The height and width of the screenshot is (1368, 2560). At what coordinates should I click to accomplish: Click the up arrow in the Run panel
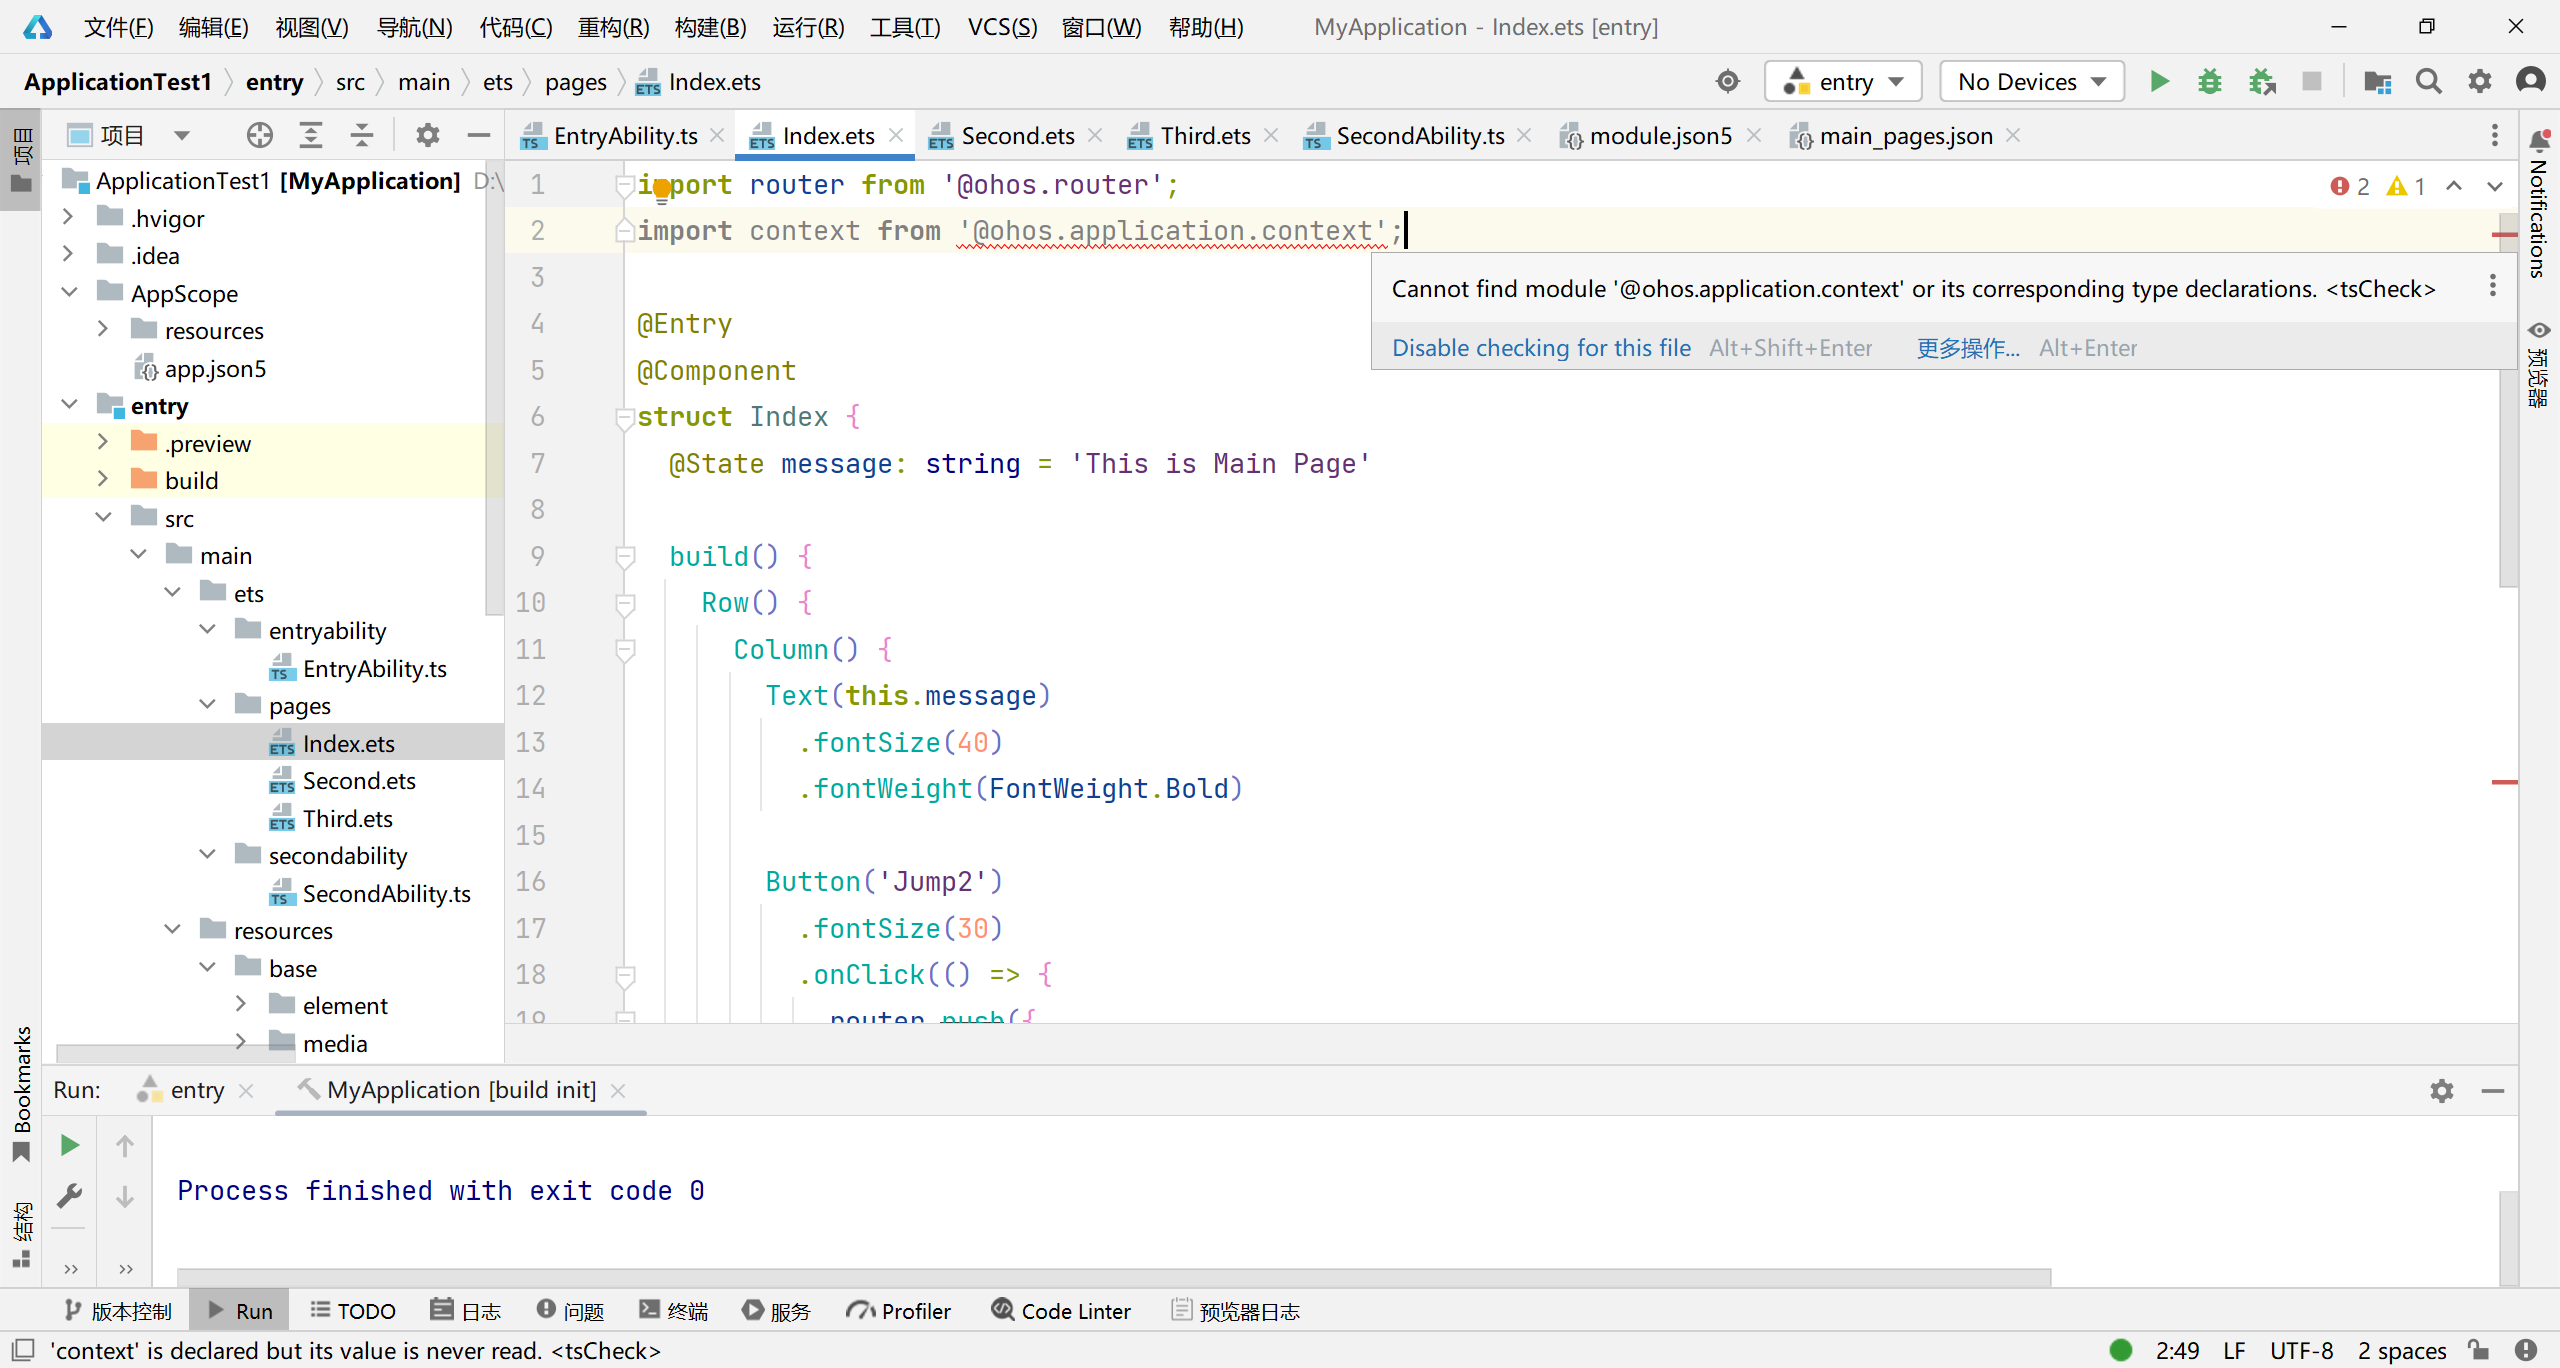(x=124, y=1145)
